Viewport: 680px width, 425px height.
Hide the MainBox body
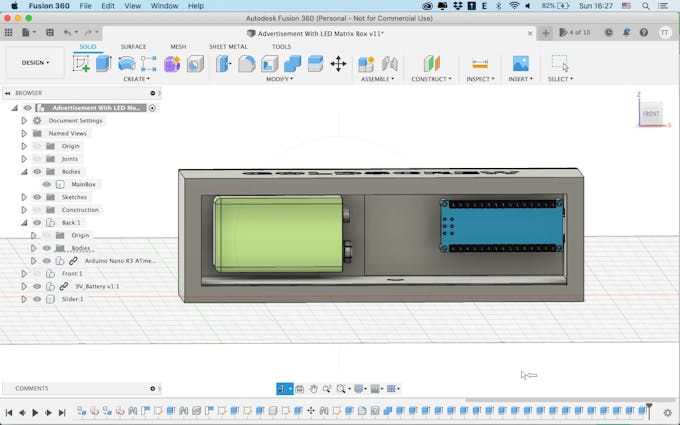pyautogui.click(x=46, y=184)
